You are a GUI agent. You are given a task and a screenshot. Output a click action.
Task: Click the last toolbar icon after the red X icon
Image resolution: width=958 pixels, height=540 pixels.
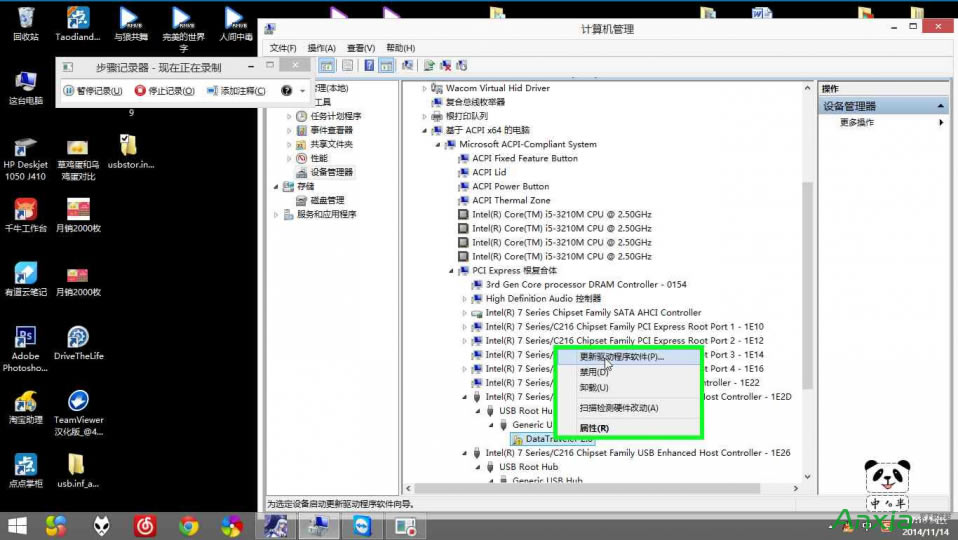click(461, 65)
